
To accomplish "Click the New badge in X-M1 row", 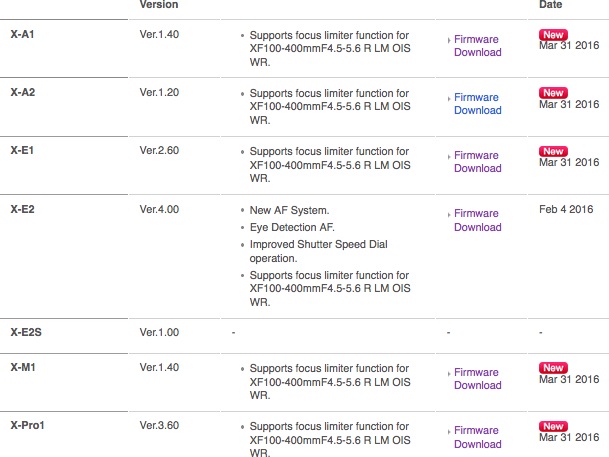I will pos(553,368).
